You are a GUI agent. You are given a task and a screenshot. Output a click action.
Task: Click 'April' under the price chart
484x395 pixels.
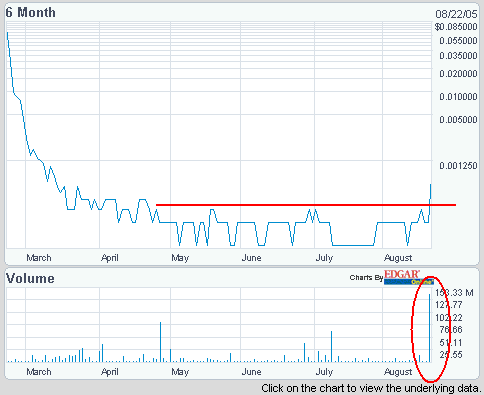110,258
